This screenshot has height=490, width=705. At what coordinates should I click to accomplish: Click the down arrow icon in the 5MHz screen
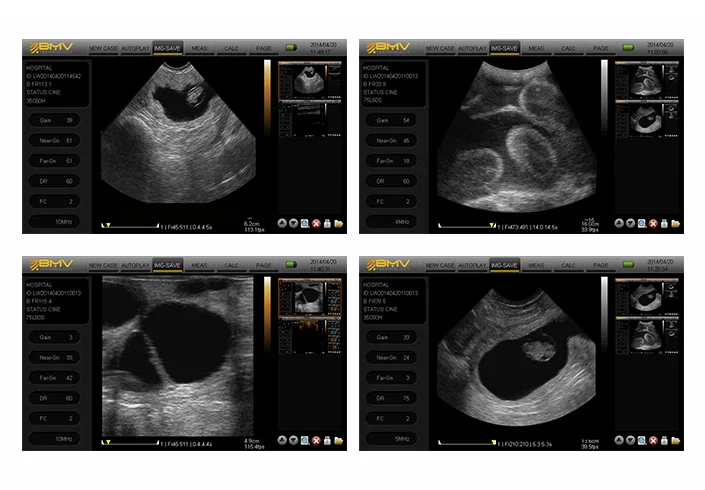tap(630, 441)
